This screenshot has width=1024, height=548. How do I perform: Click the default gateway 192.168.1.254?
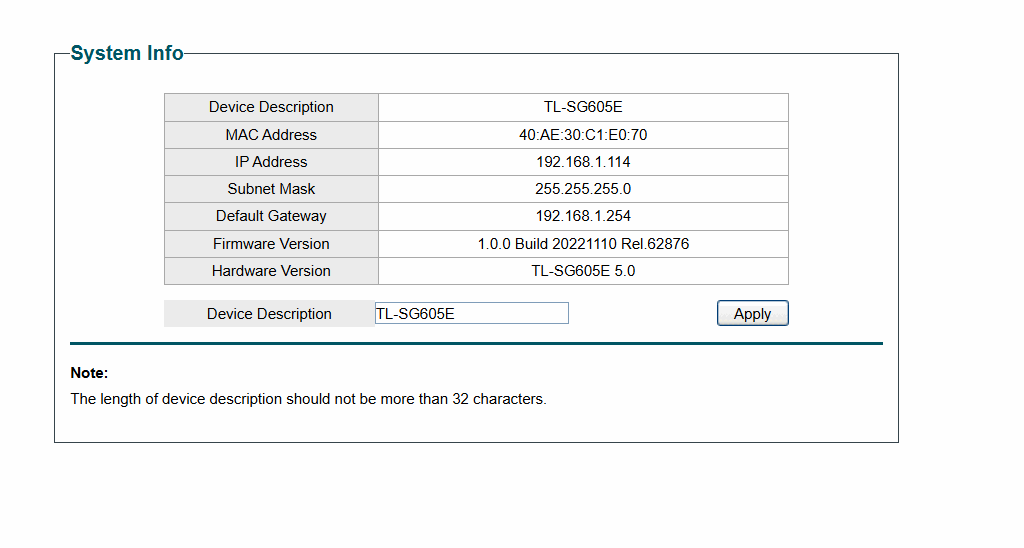pos(583,216)
